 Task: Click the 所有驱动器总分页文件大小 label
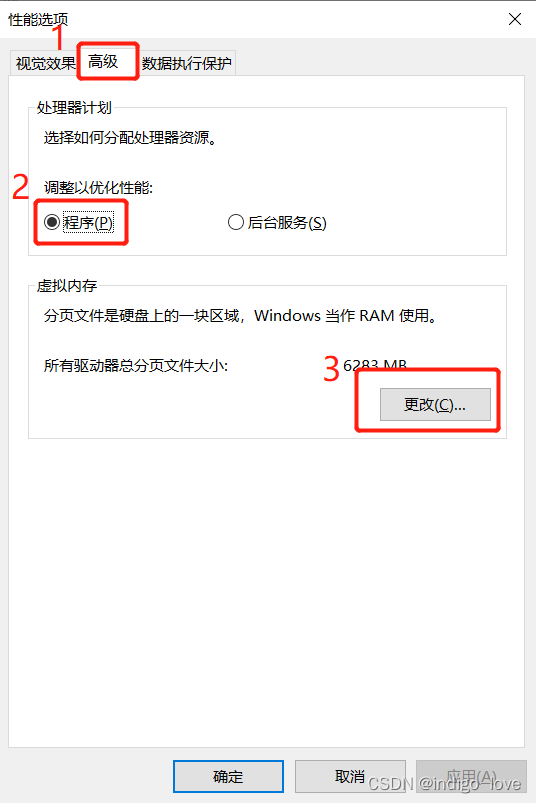(136, 366)
